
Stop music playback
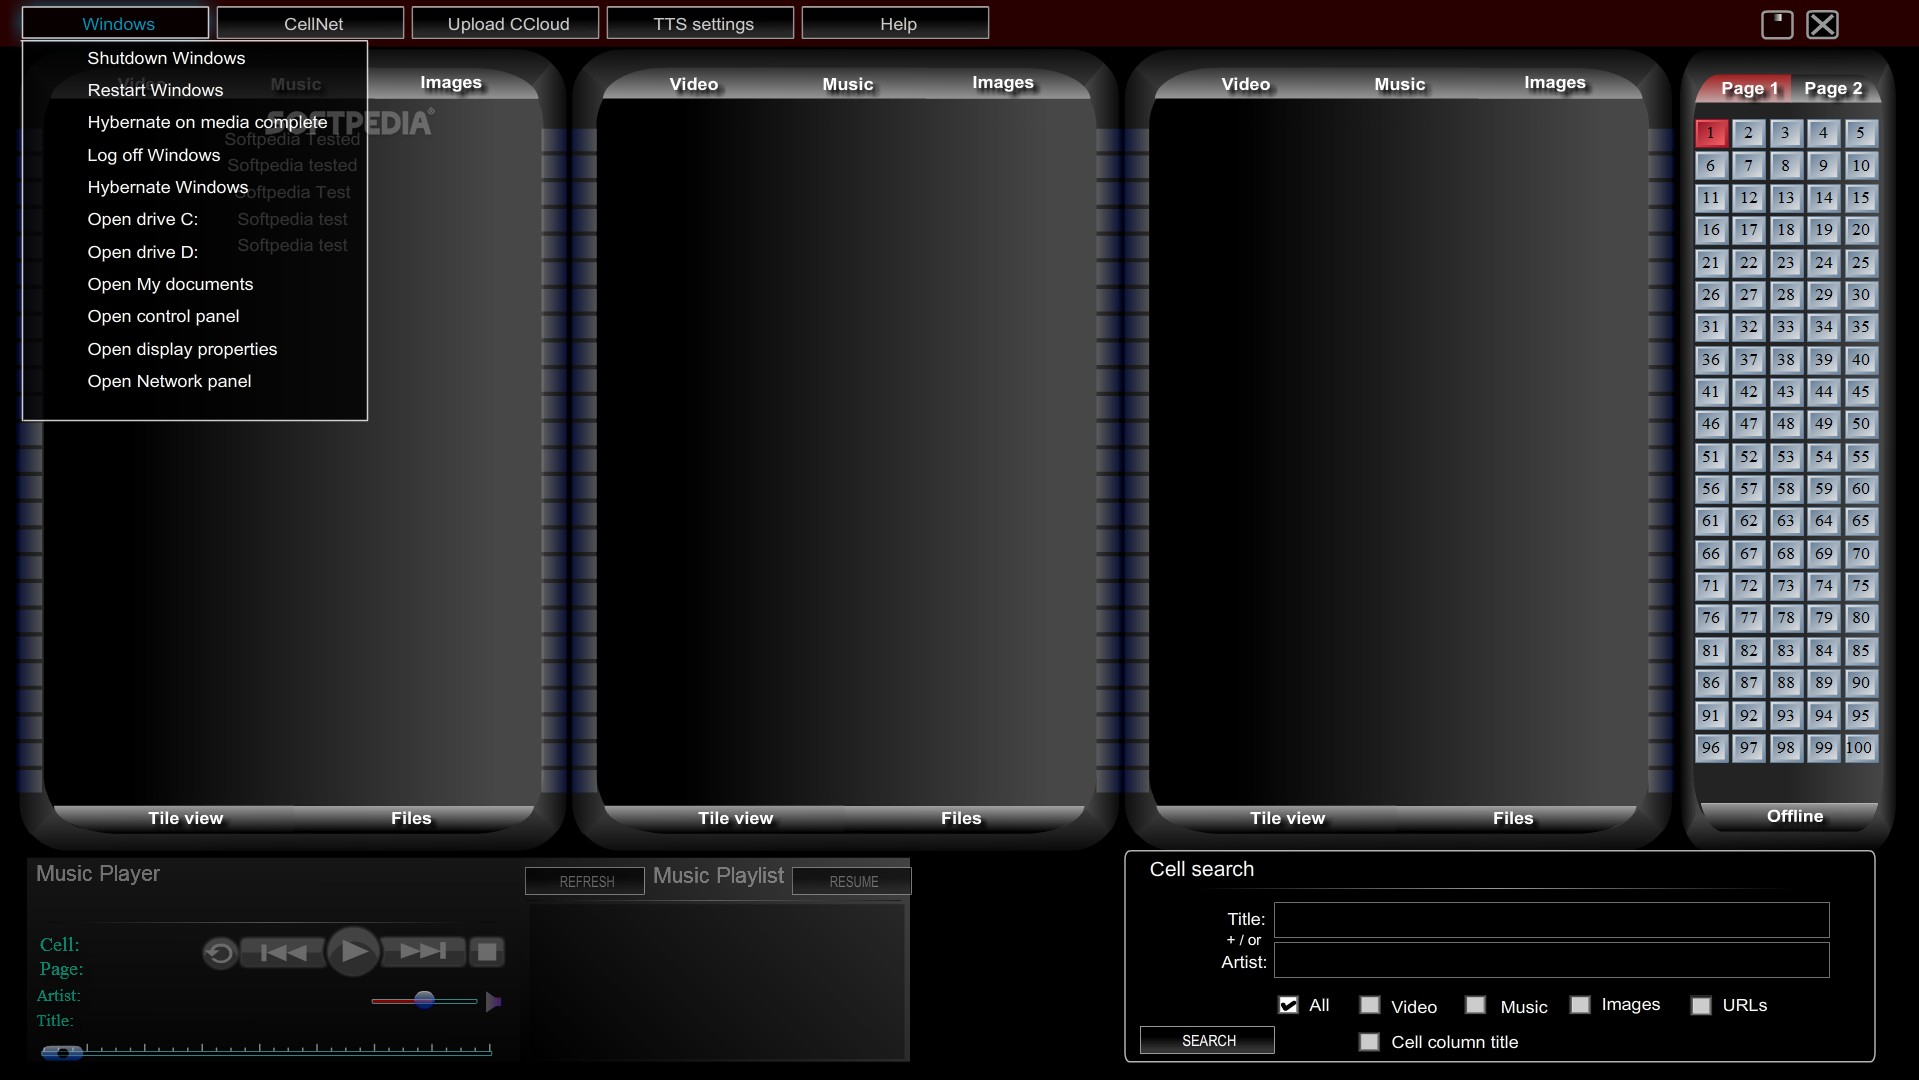point(487,952)
